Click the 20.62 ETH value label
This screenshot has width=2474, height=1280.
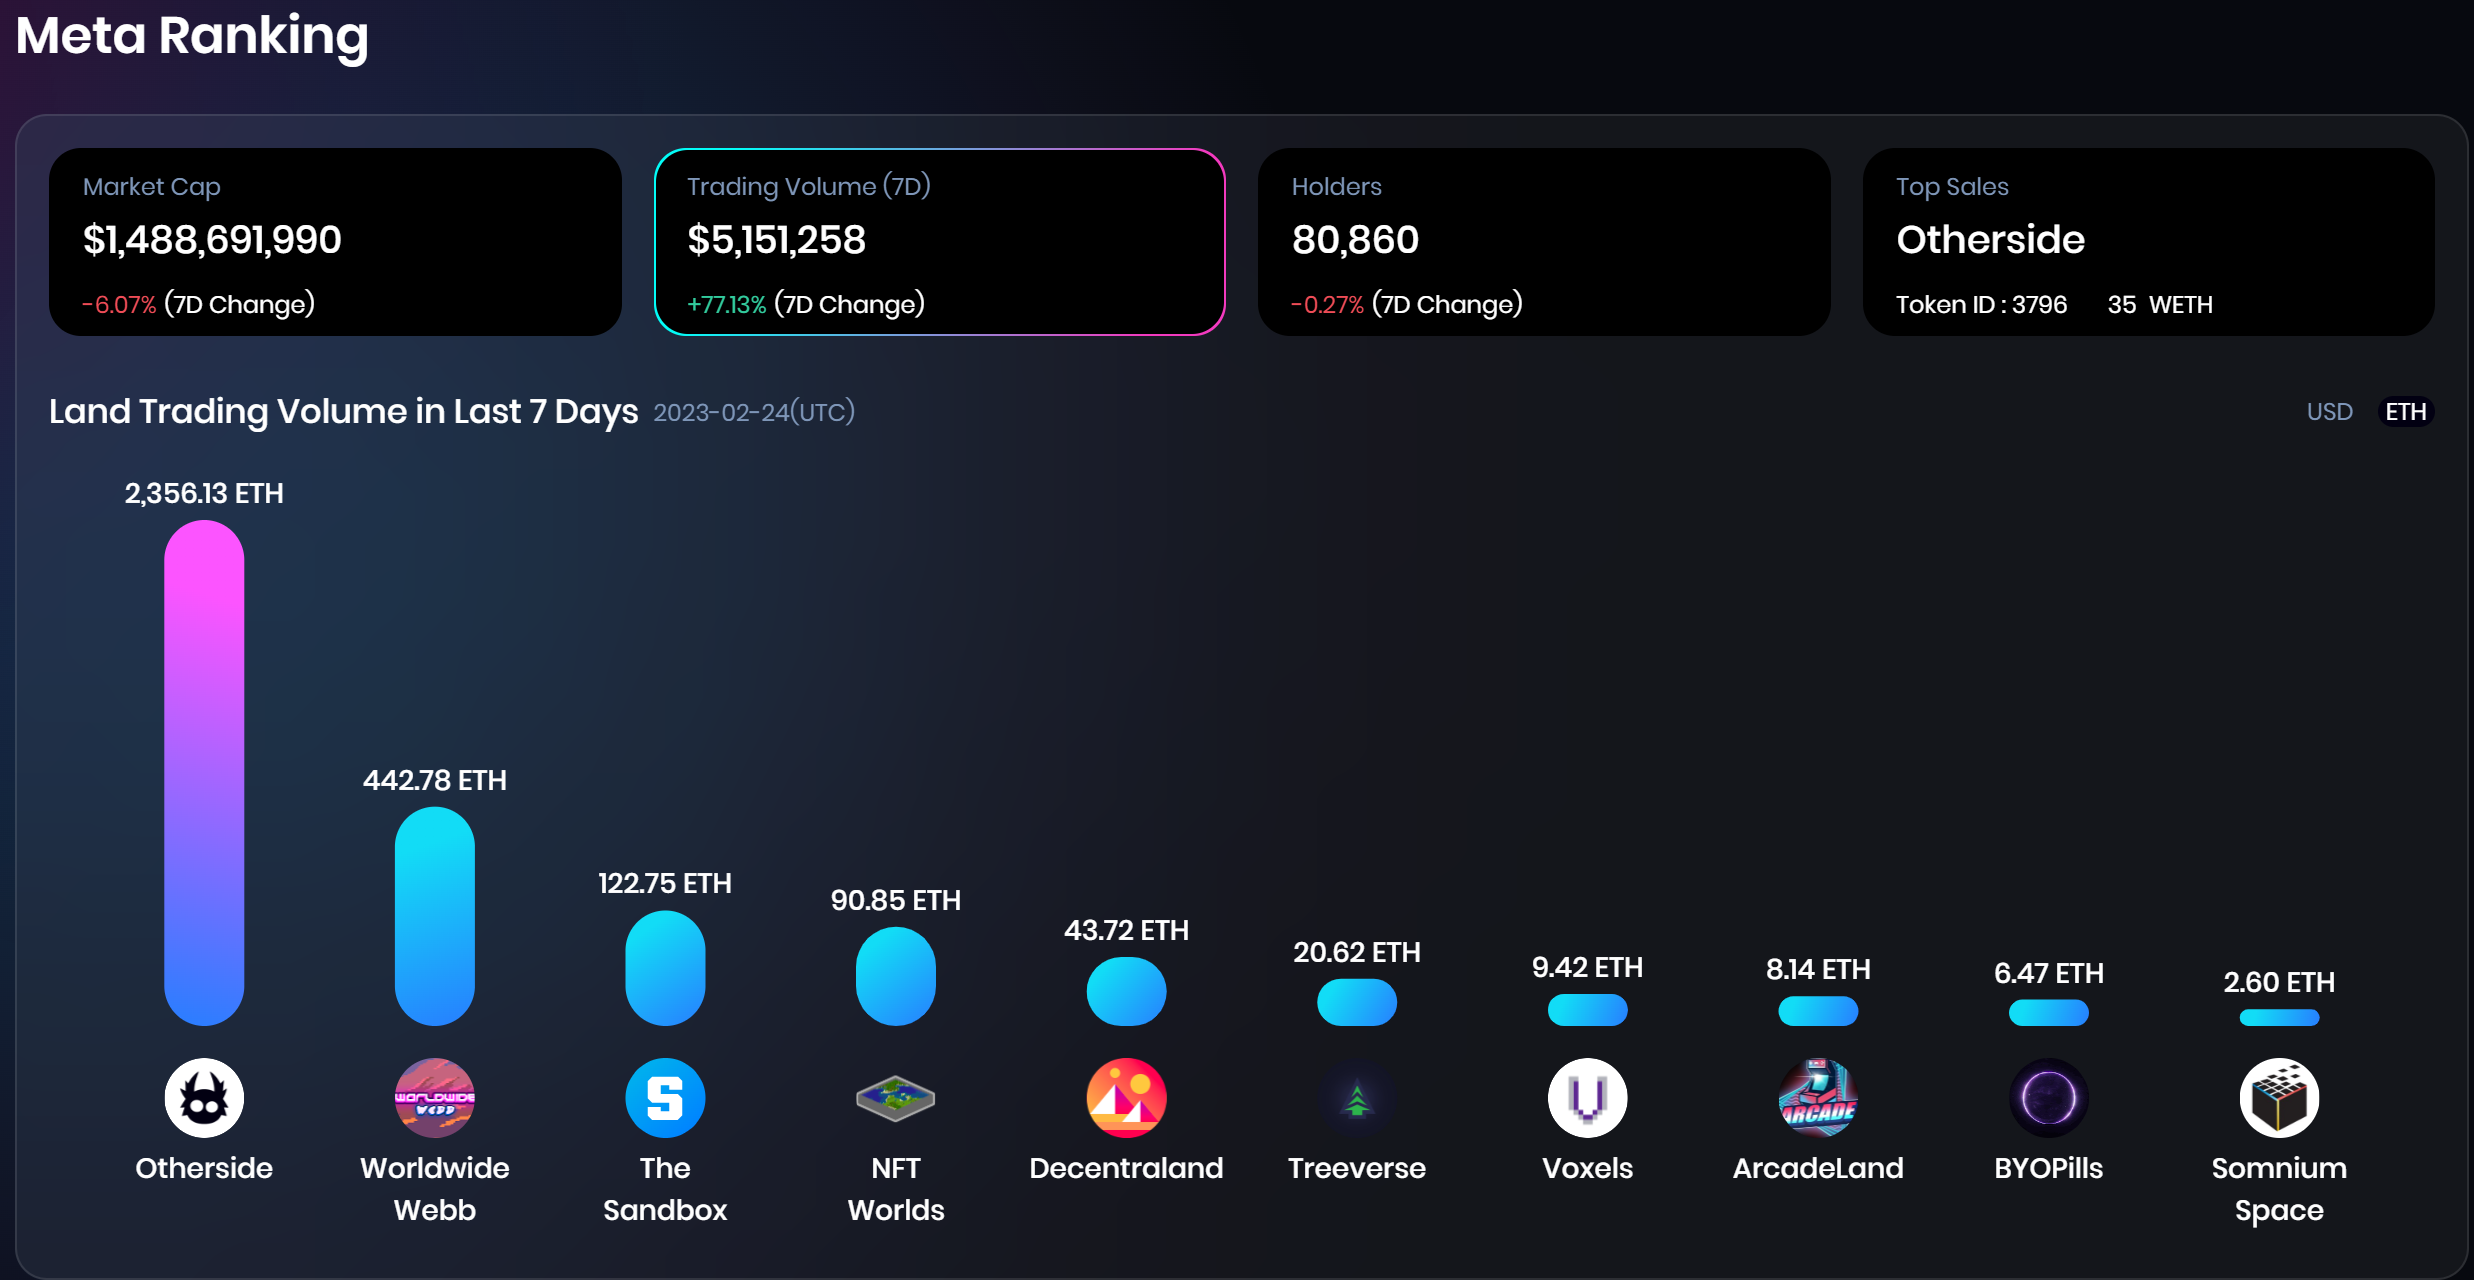coord(1357,952)
